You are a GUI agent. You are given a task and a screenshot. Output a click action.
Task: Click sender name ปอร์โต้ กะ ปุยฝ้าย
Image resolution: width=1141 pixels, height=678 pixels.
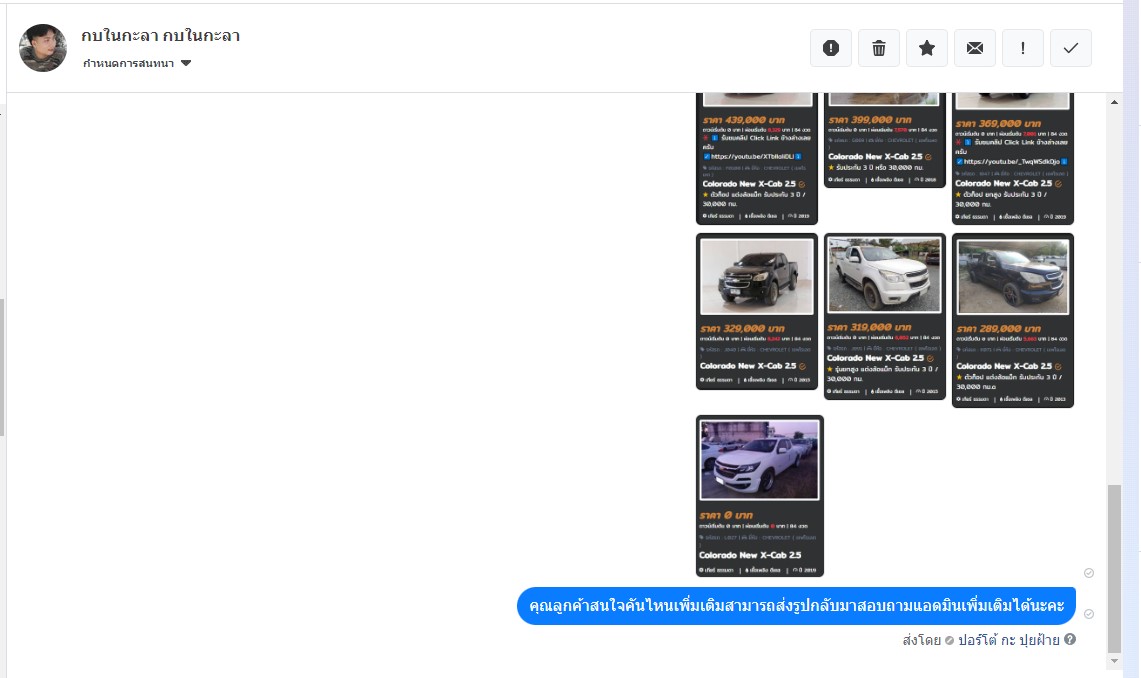[x=1009, y=640]
